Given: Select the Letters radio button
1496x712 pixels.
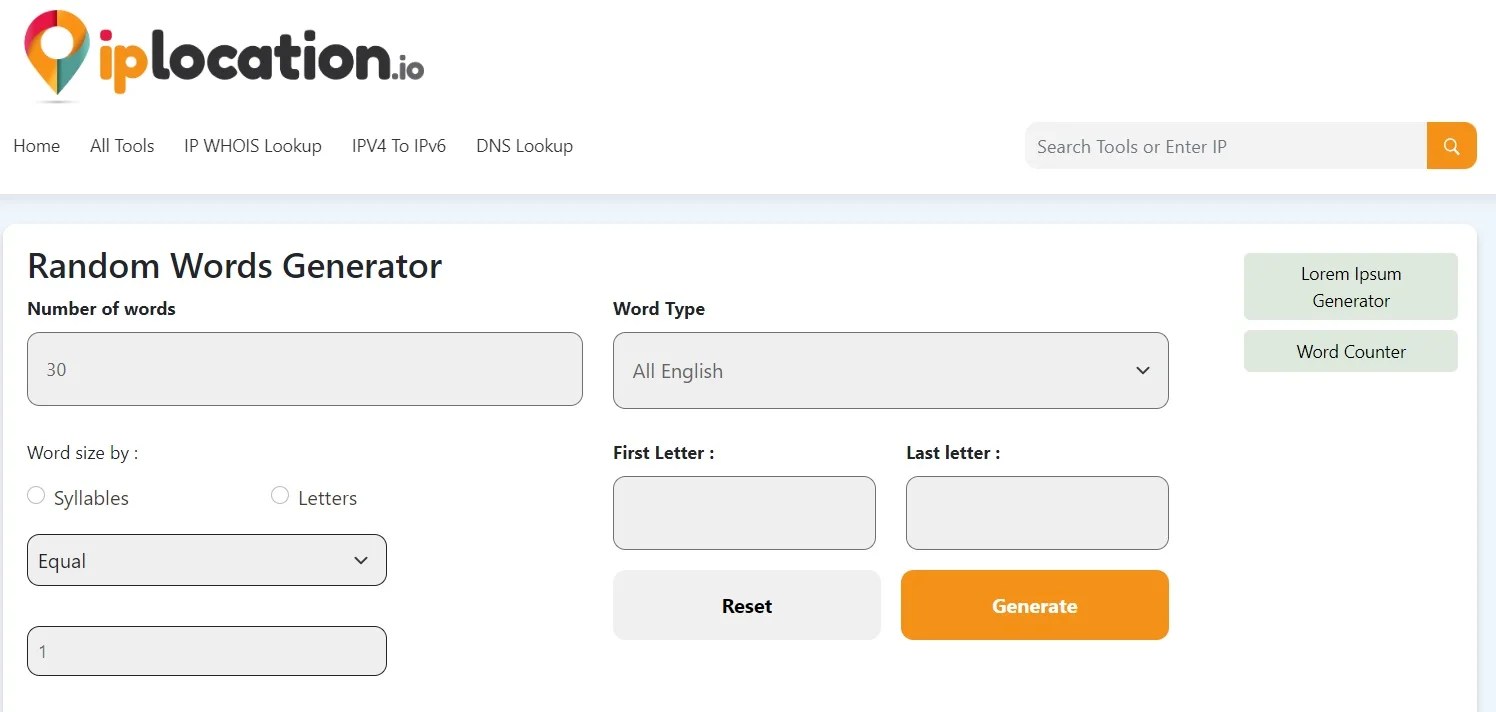Looking at the screenshot, I should 280,494.
